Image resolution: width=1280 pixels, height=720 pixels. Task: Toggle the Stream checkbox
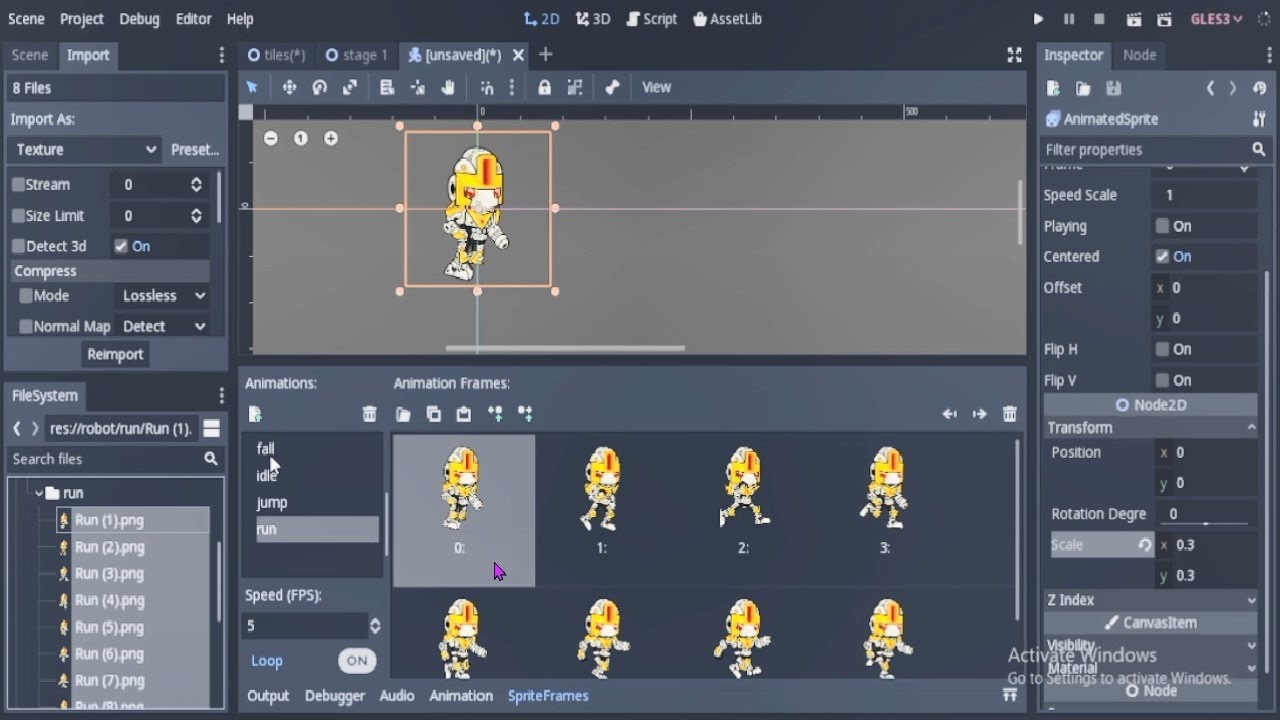pos(18,185)
